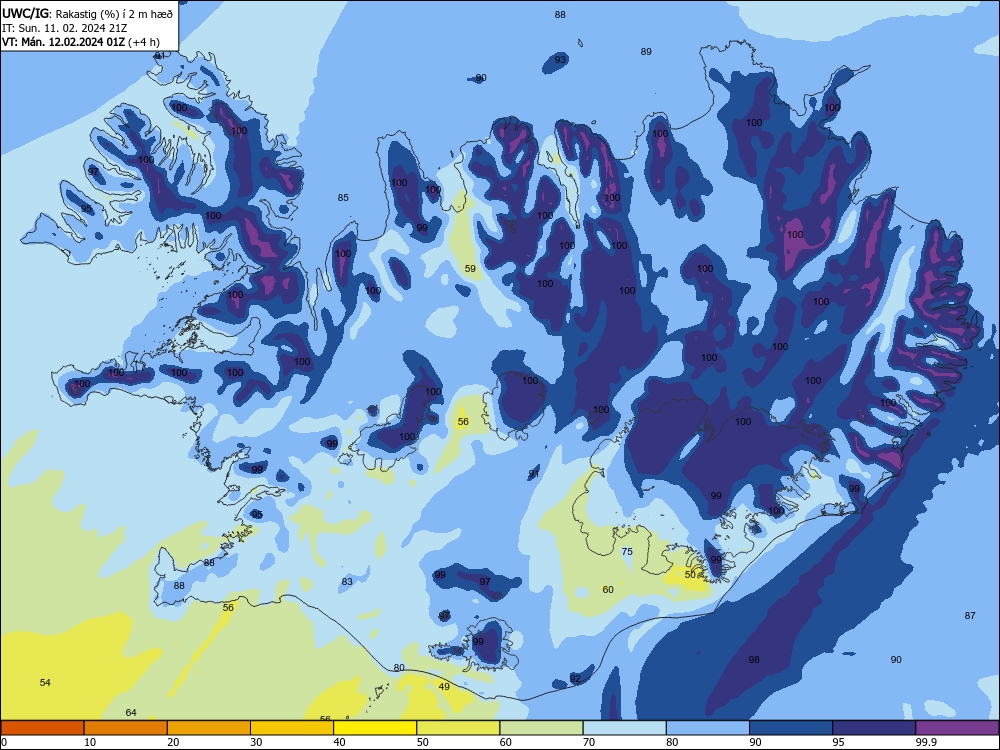Click the map value '85' over the bay
Viewport: 1000px width, 750px height.
click(343, 198)
